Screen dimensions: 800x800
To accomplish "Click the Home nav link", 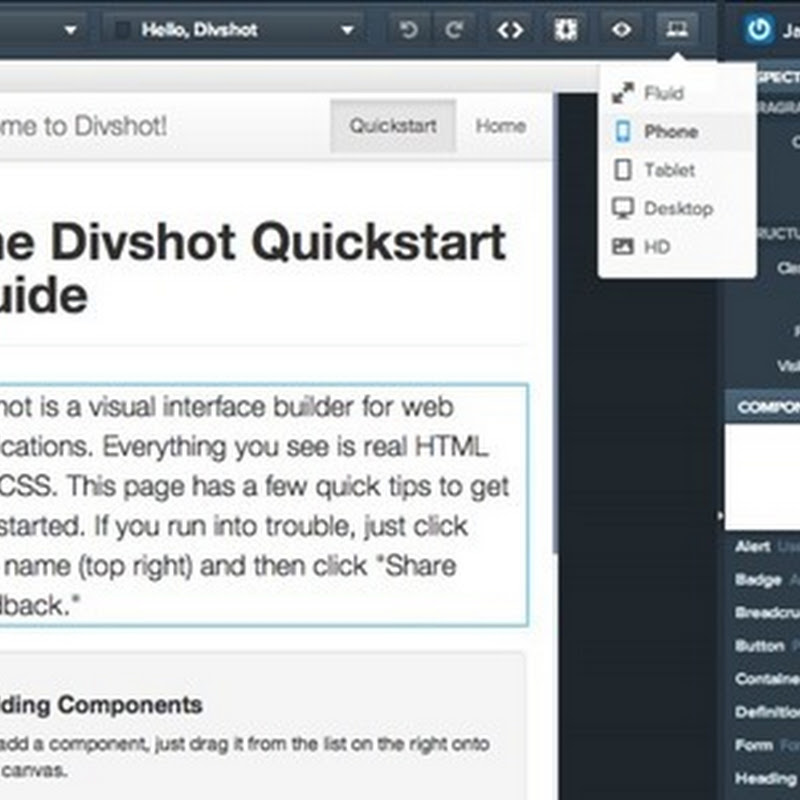I will coord(501,126).
